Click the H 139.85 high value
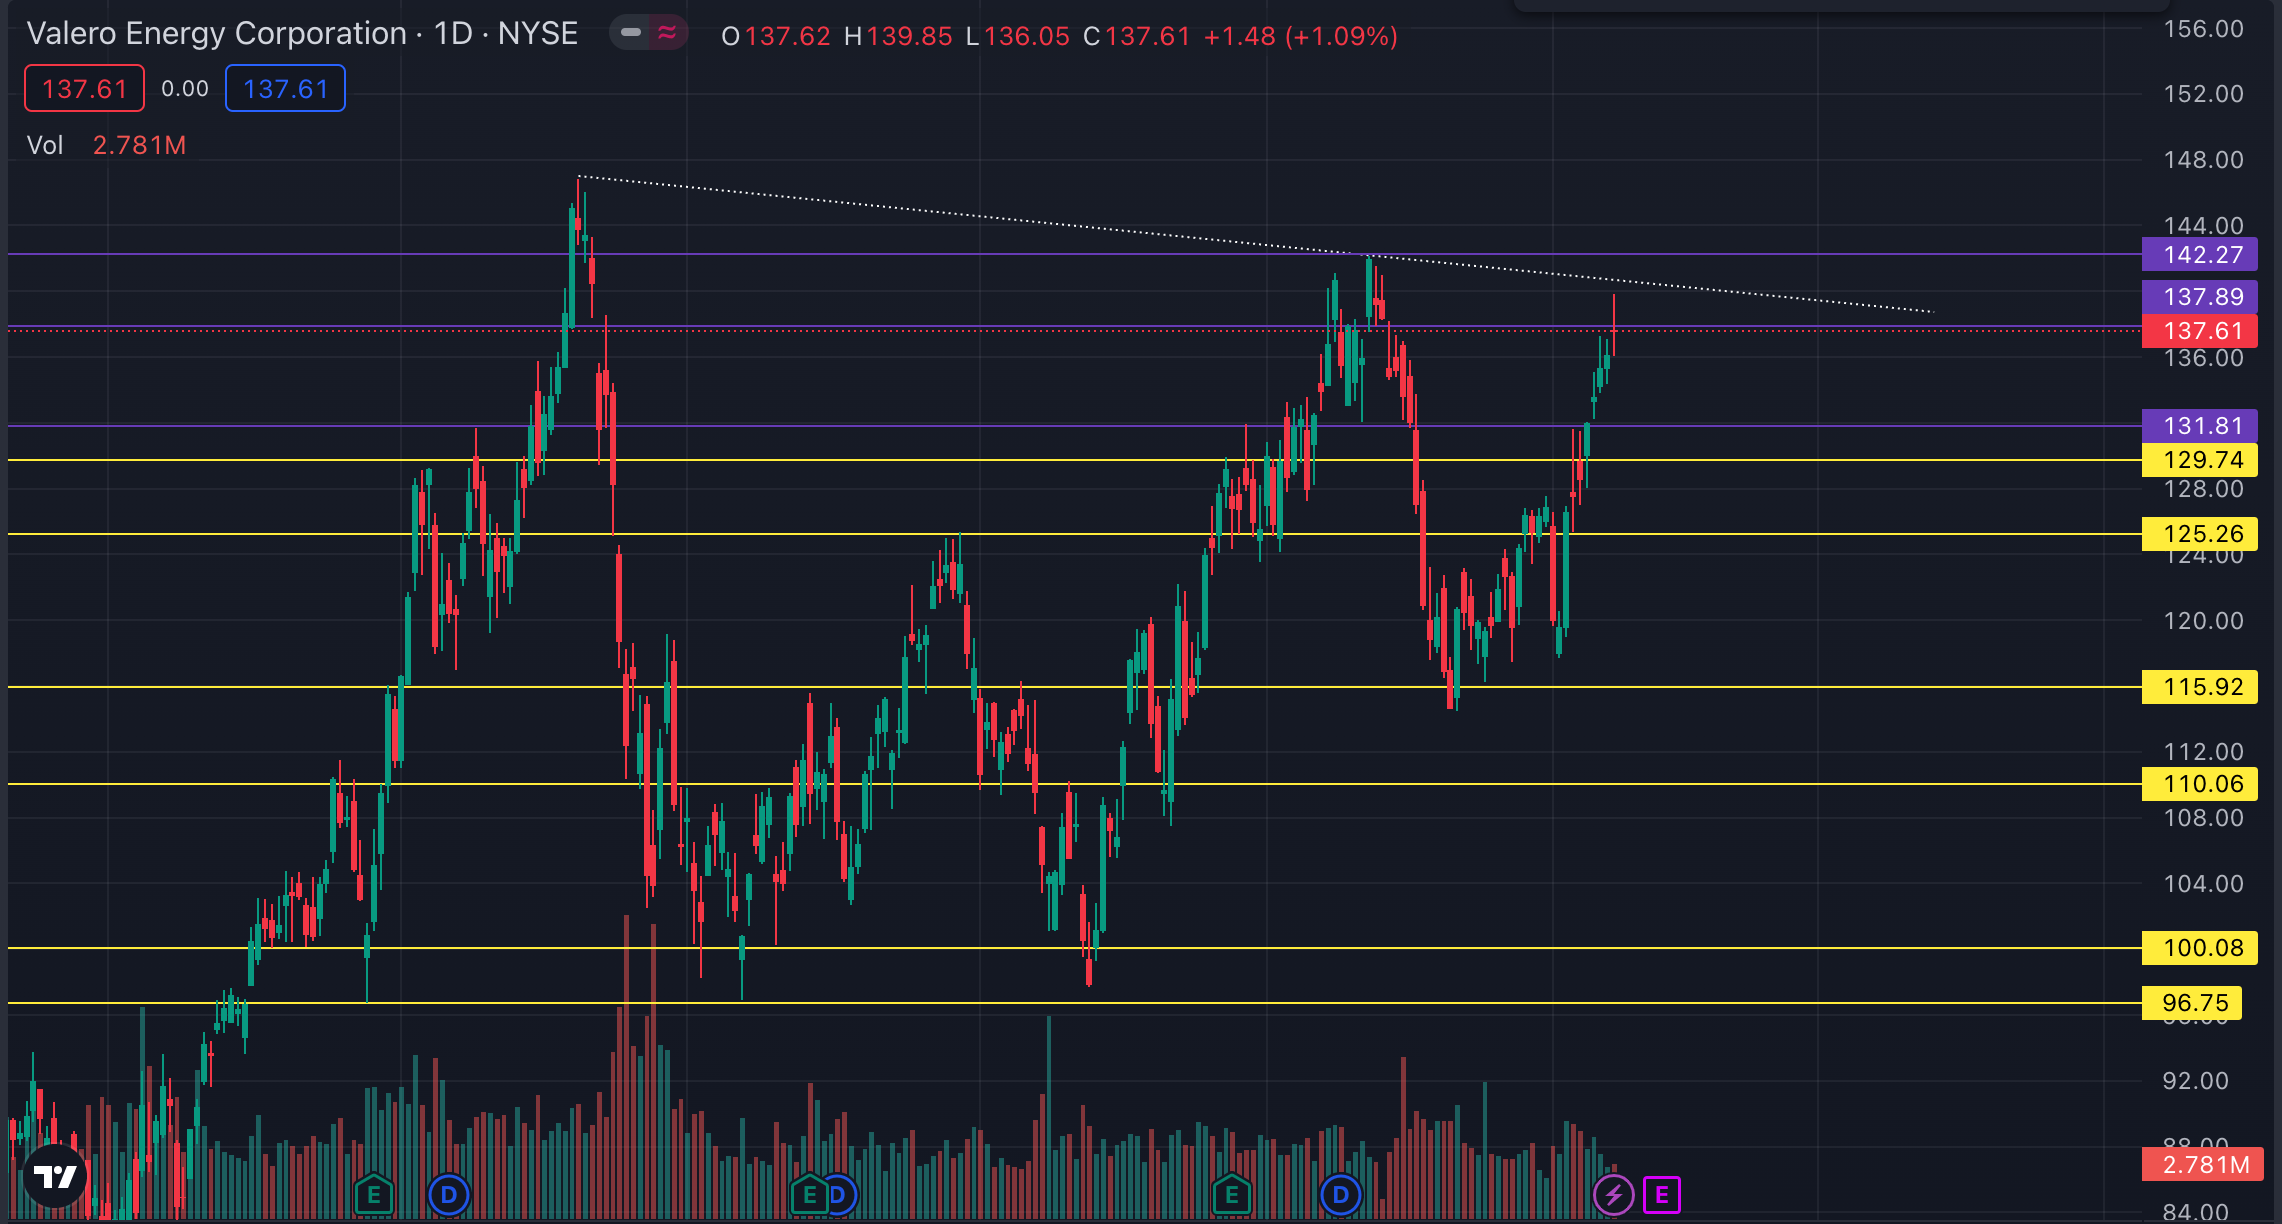Viewport: 2282px width, 1224px height. coord(898,36)
